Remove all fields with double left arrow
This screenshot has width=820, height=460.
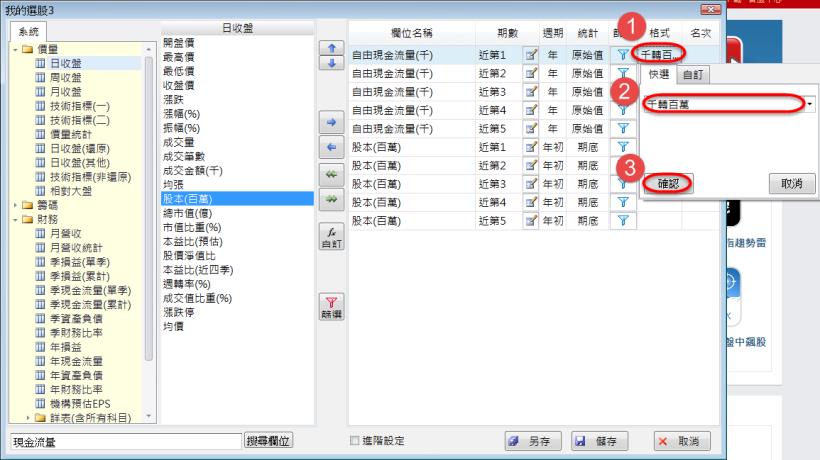tap(332, 174)
